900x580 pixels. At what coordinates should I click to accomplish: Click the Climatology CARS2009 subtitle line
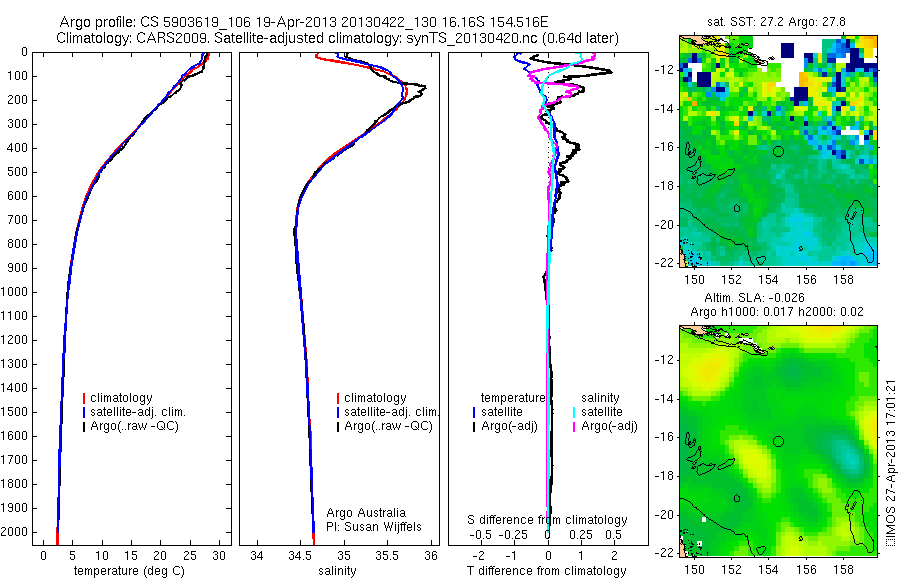pos(338,38)
